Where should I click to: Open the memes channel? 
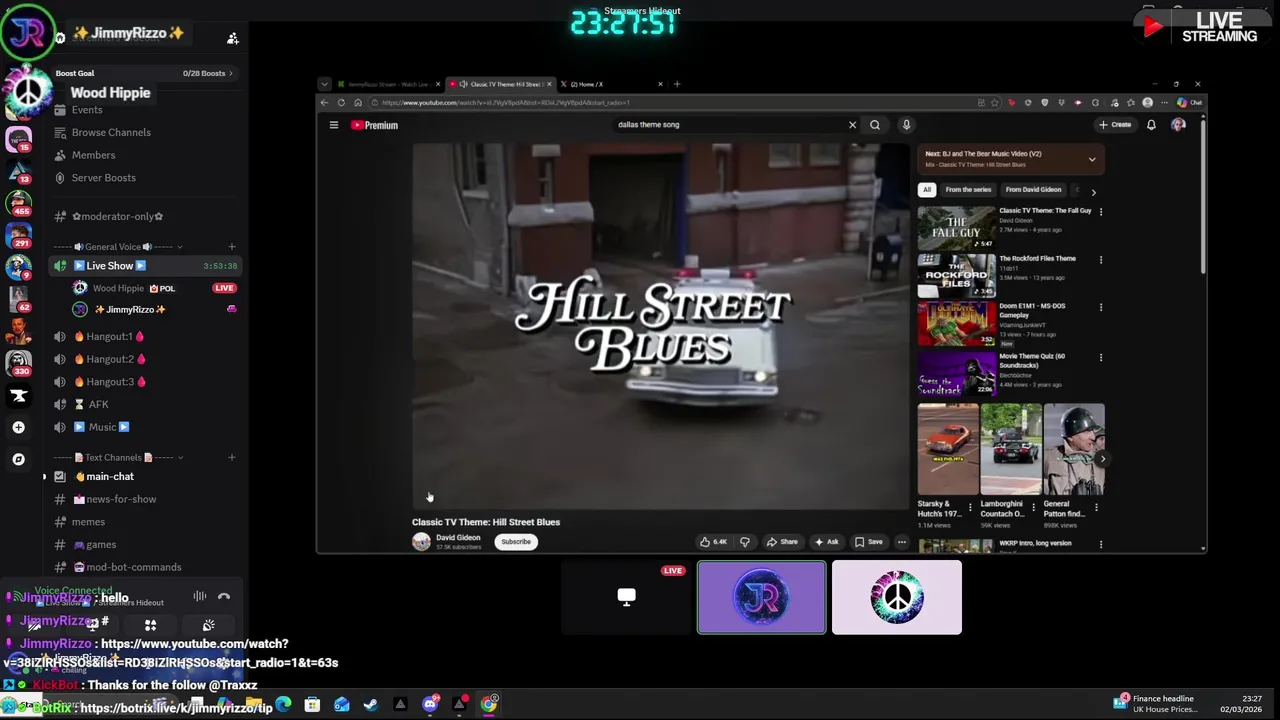(88, 522)
